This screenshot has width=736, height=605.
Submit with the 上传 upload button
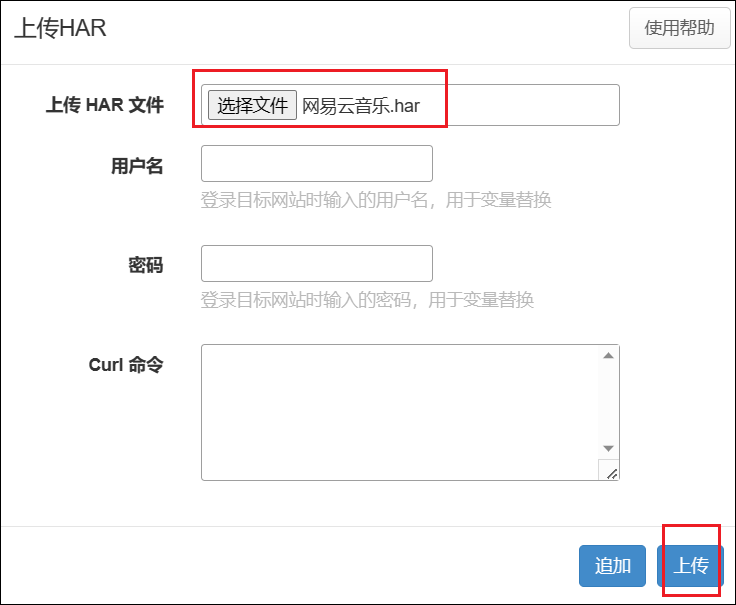(690, 566)
